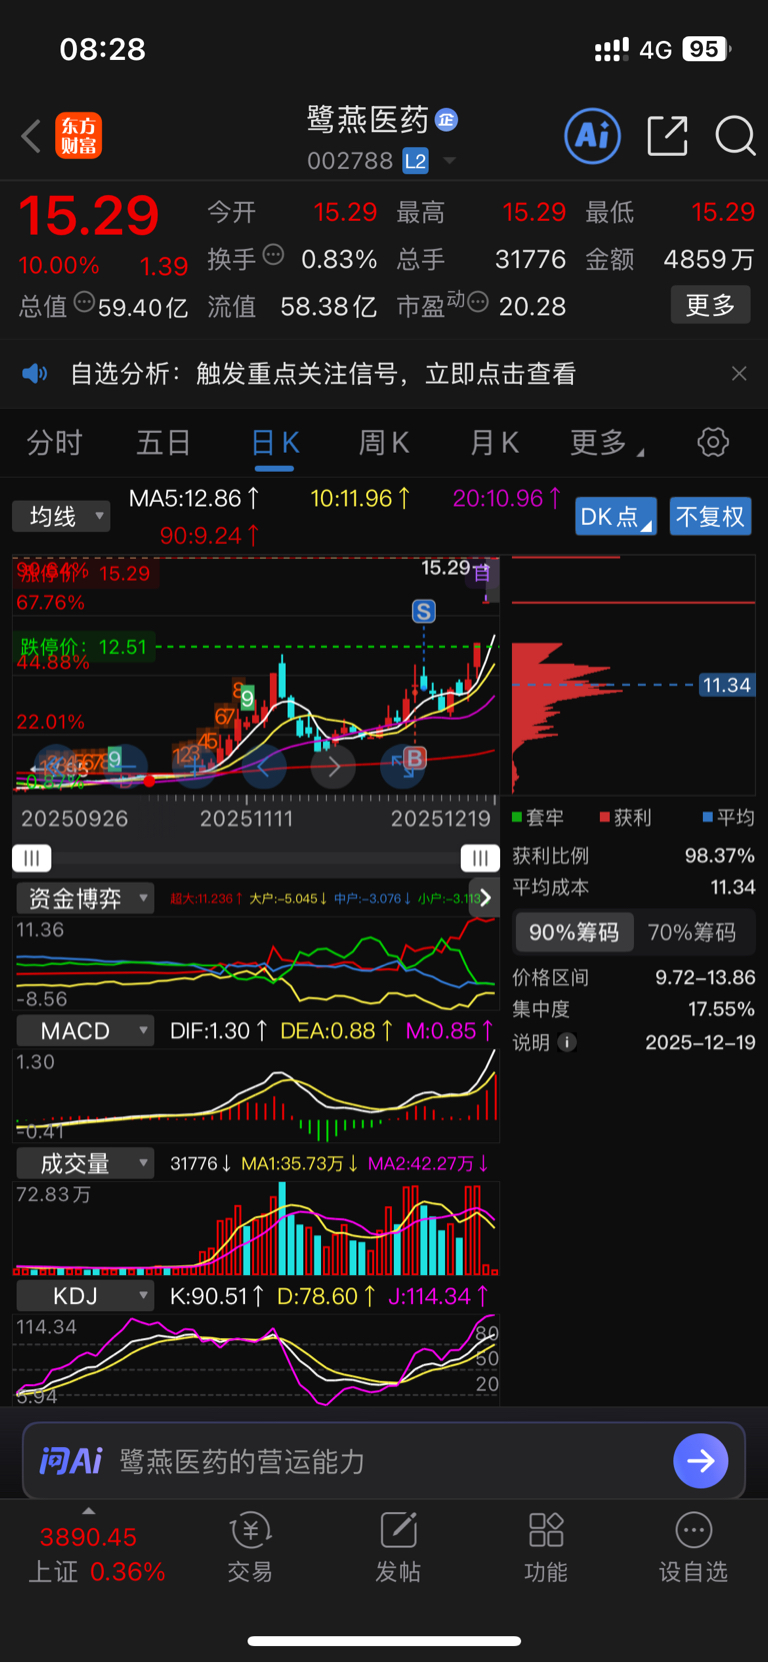
Task: Select the 日K chart tab
Action: tap(275, 442)
